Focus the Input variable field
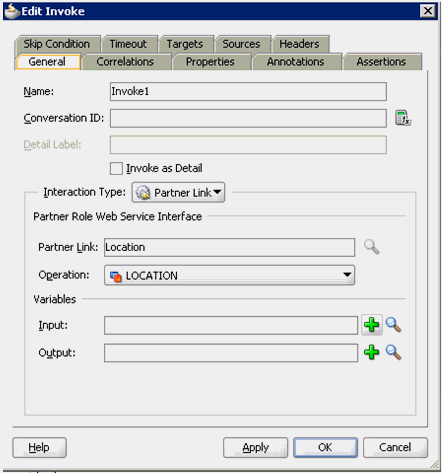The image size is (442, 473). point(231,325)
